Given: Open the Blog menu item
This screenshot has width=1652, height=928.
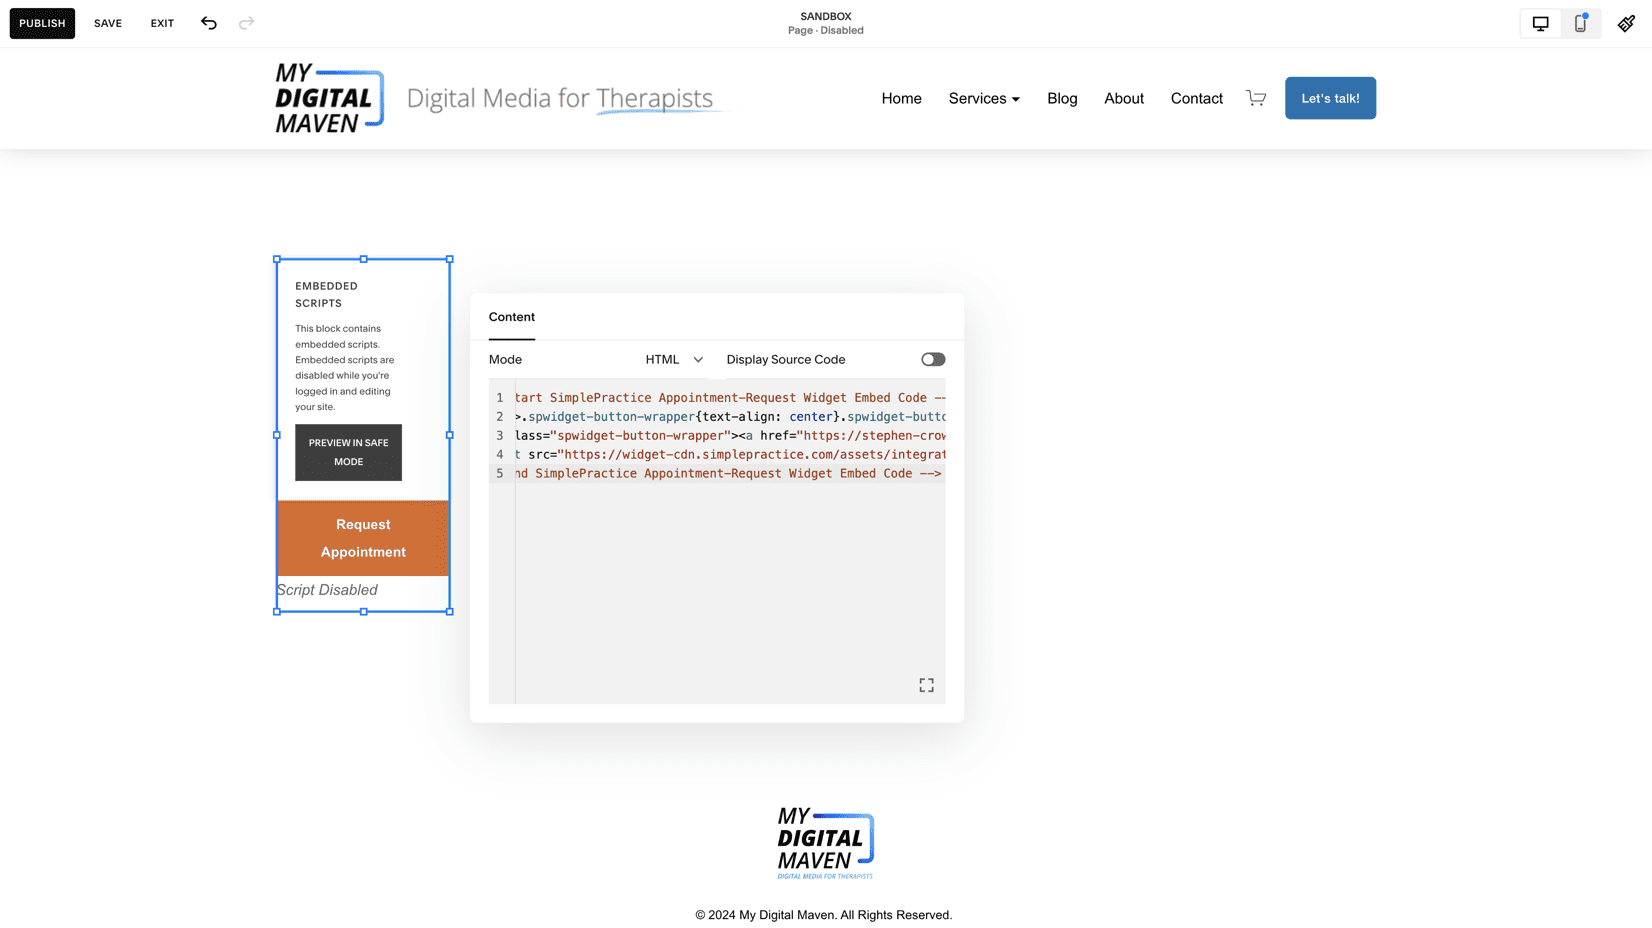Looking at the screenshot, I should click(1062, 98).
